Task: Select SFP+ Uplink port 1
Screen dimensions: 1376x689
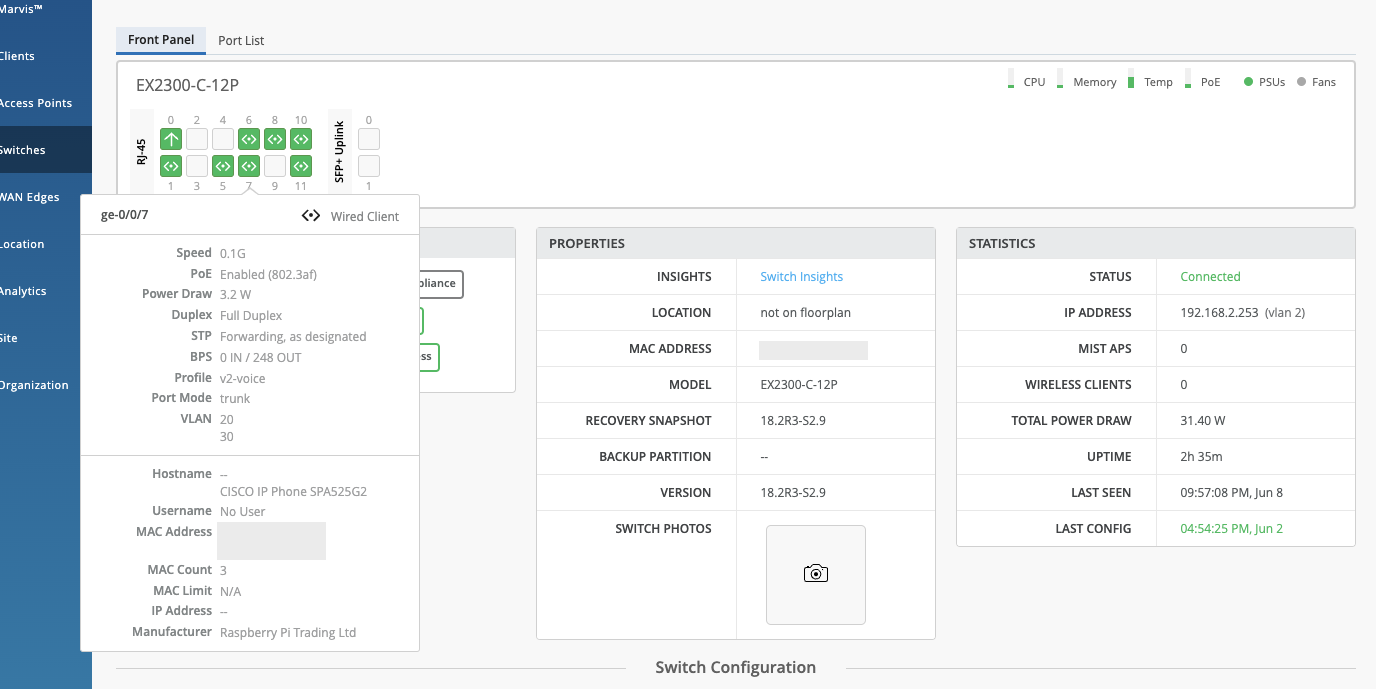Action: click(x=369, y=166)
